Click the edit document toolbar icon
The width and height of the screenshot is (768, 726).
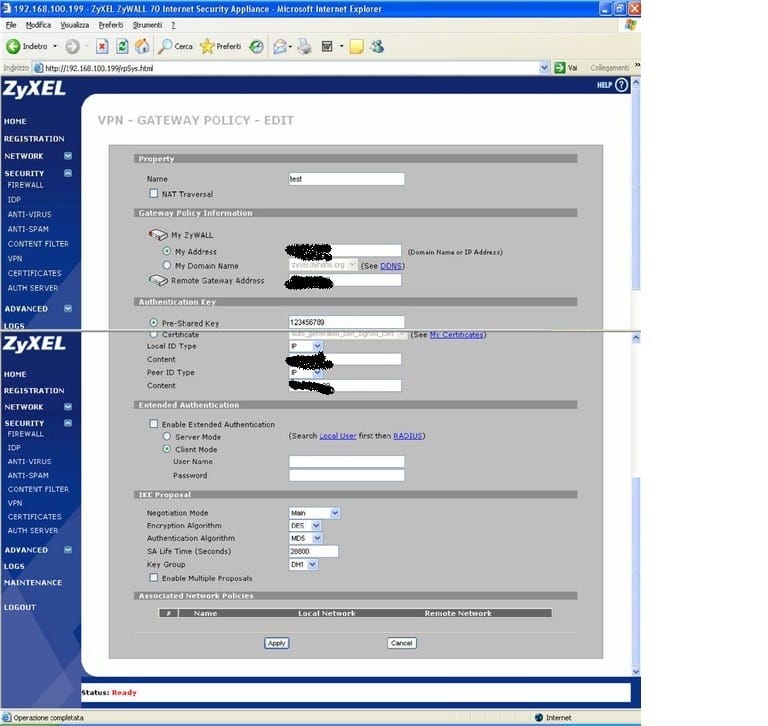click(x=327, y=47)
